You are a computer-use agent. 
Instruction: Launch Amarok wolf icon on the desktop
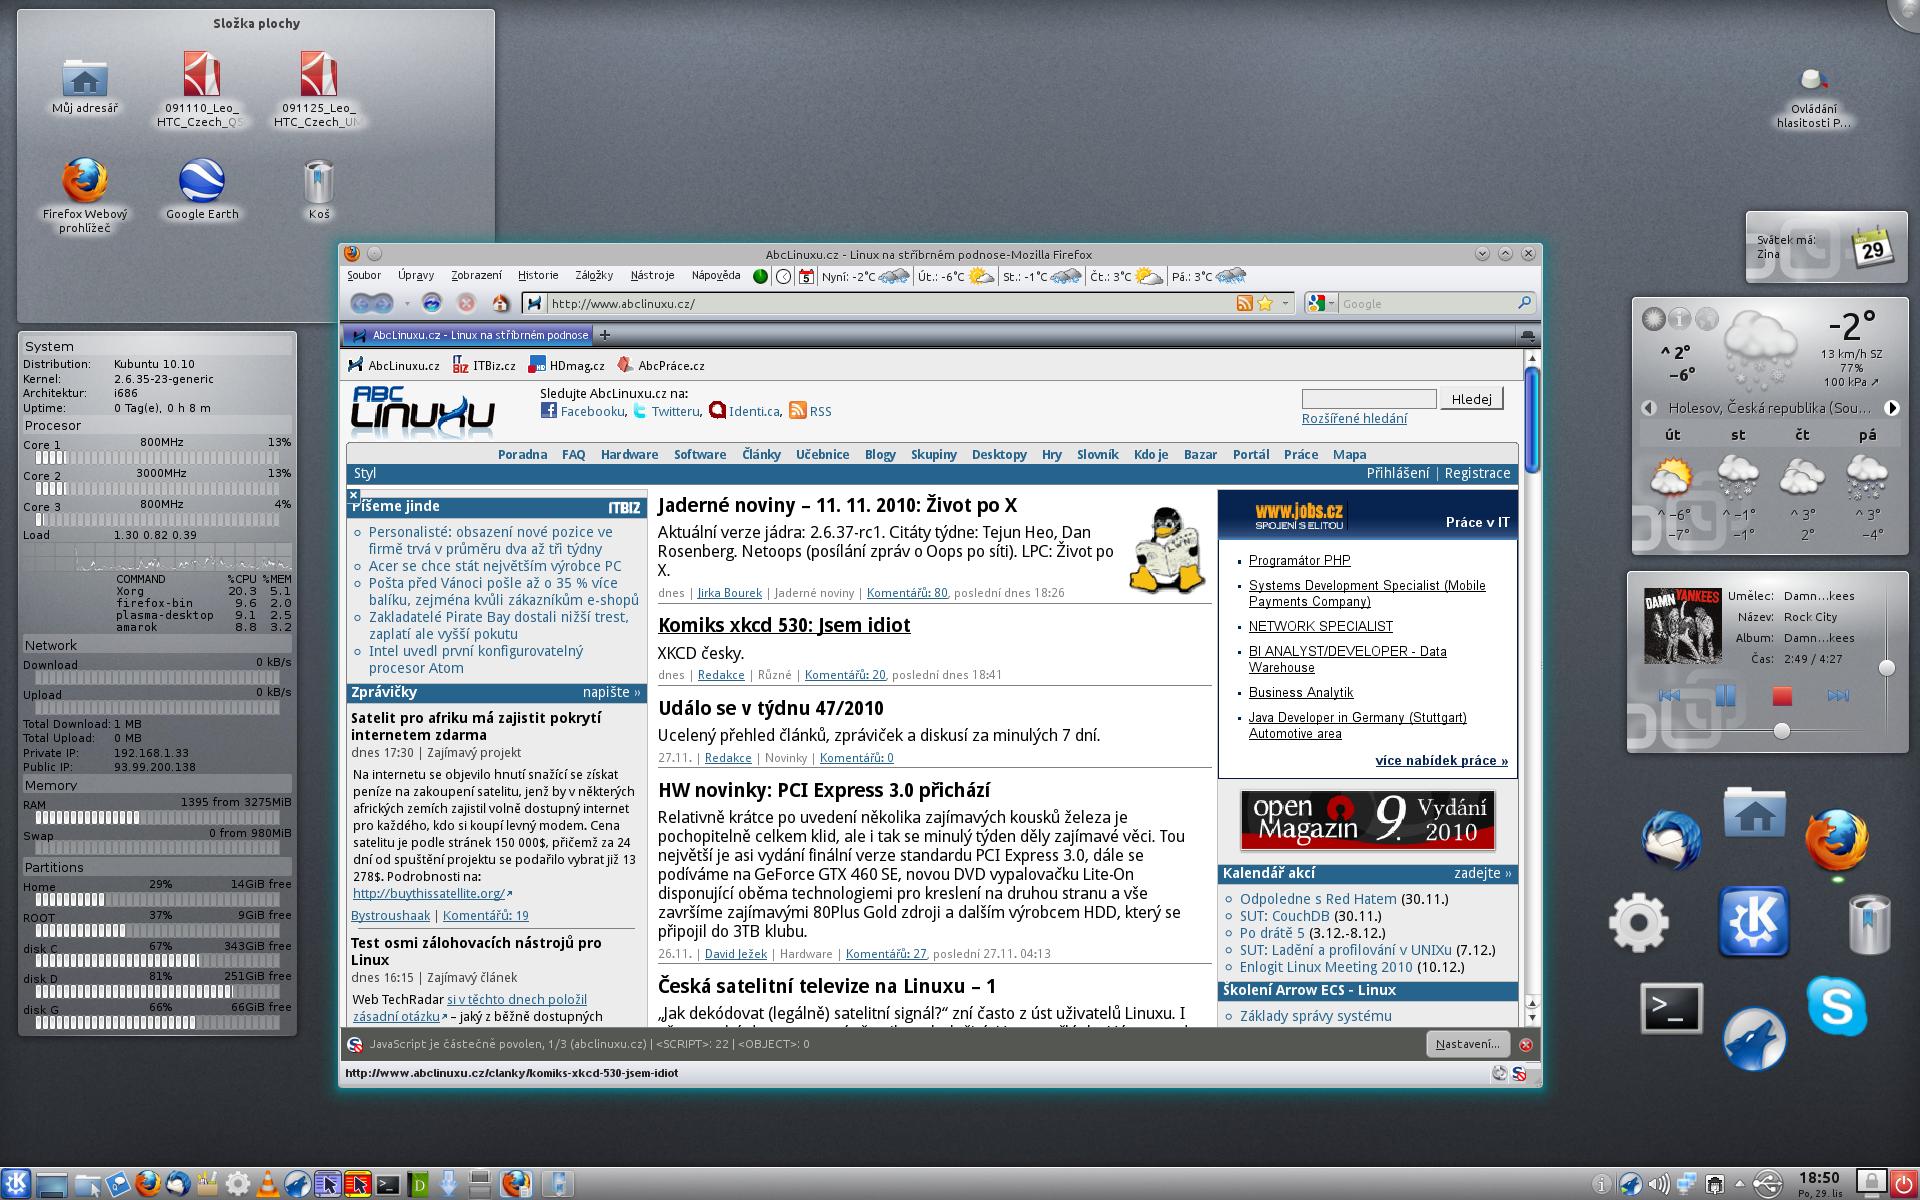[1754, 1039]
